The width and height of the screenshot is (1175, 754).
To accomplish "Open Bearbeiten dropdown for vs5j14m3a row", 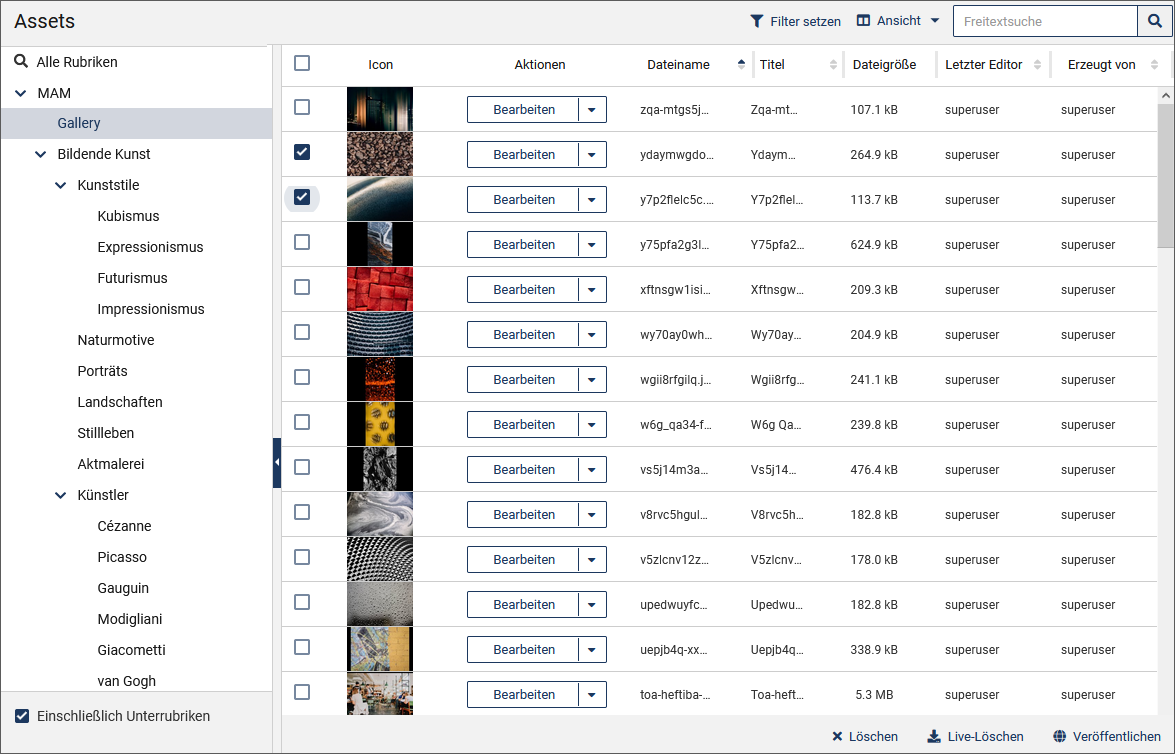I will tap(592, 469).
